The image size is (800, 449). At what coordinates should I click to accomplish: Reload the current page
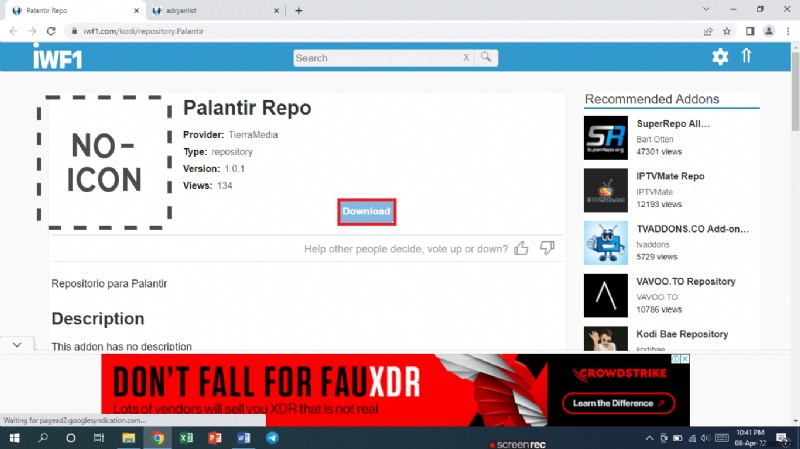pyautogui.click(x=51, y=31)
